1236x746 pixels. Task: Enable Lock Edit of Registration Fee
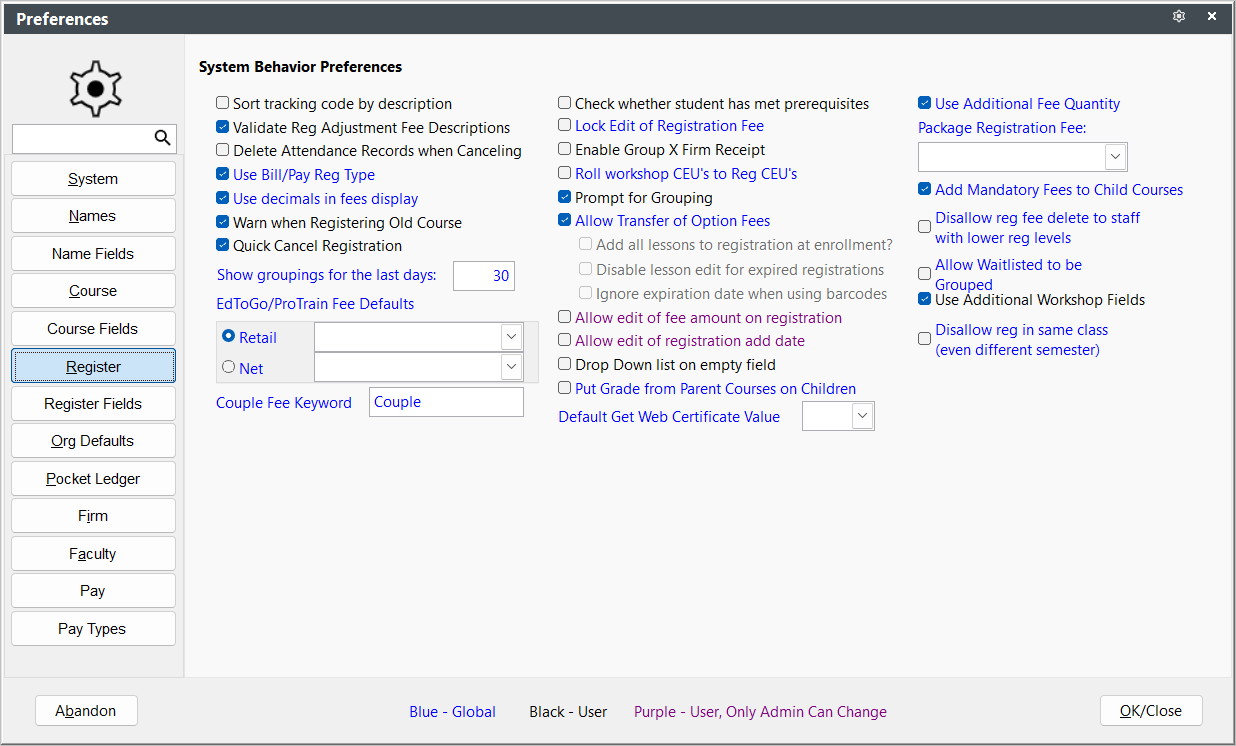[565, 126]
